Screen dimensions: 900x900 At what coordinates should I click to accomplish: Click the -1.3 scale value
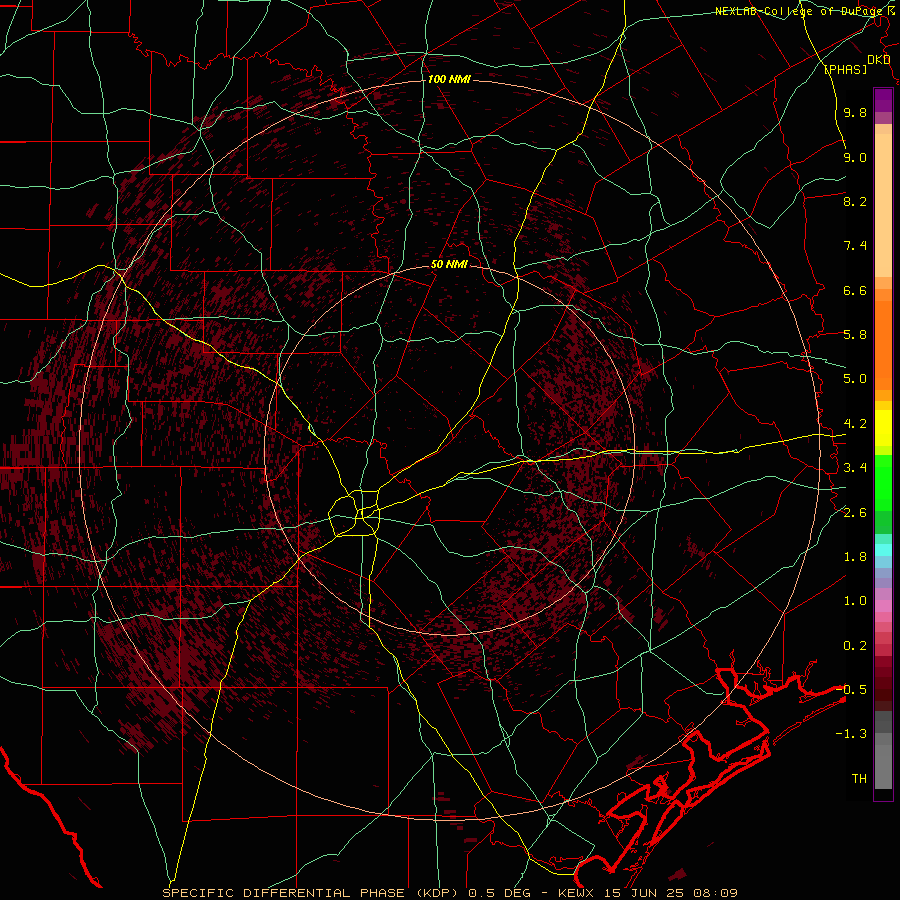point(851,734)
